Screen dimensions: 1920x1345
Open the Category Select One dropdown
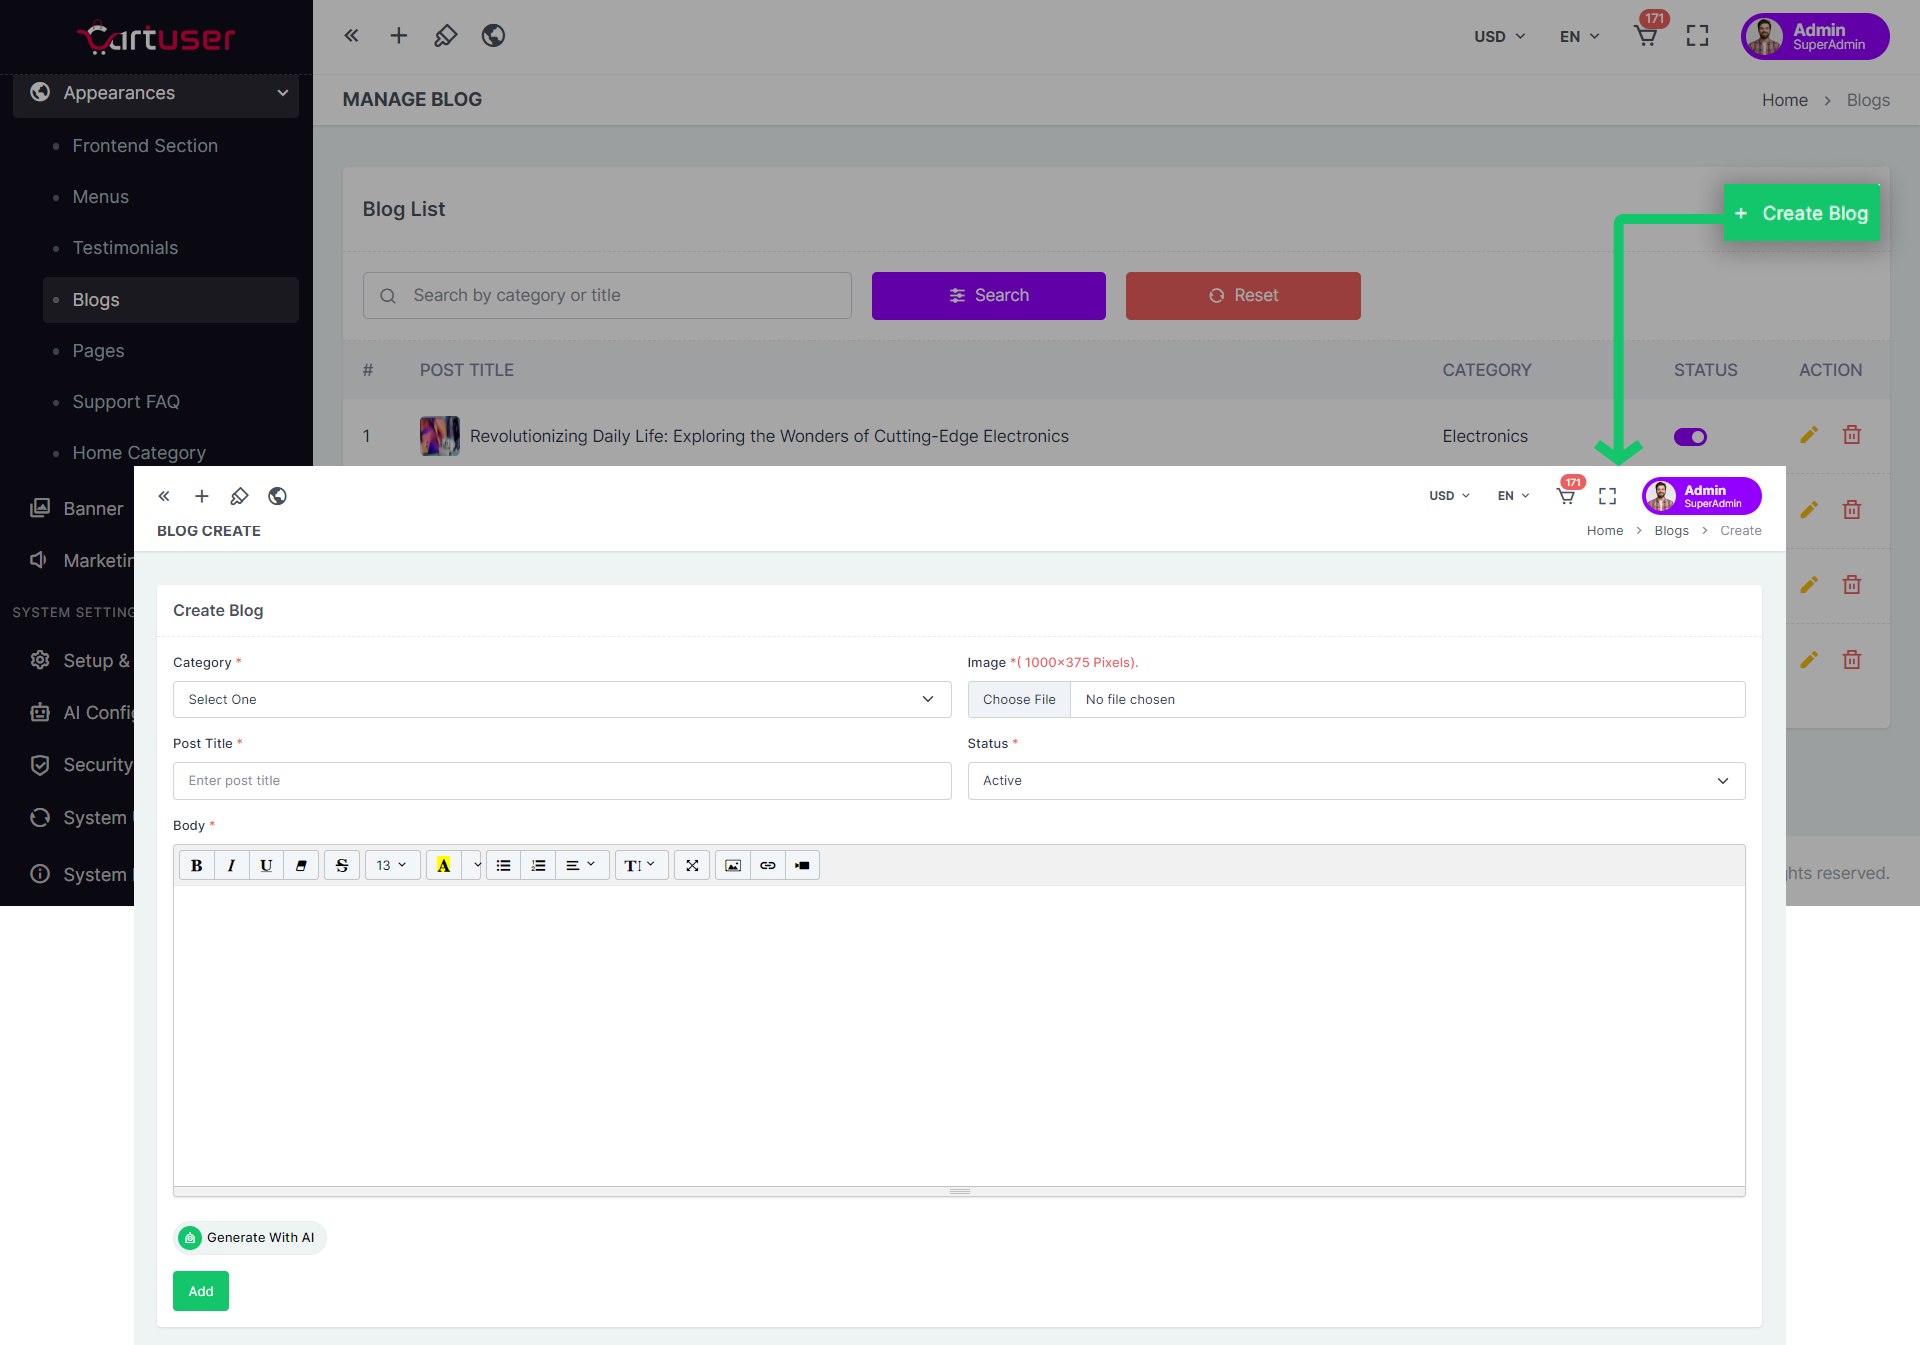[561, 699]
